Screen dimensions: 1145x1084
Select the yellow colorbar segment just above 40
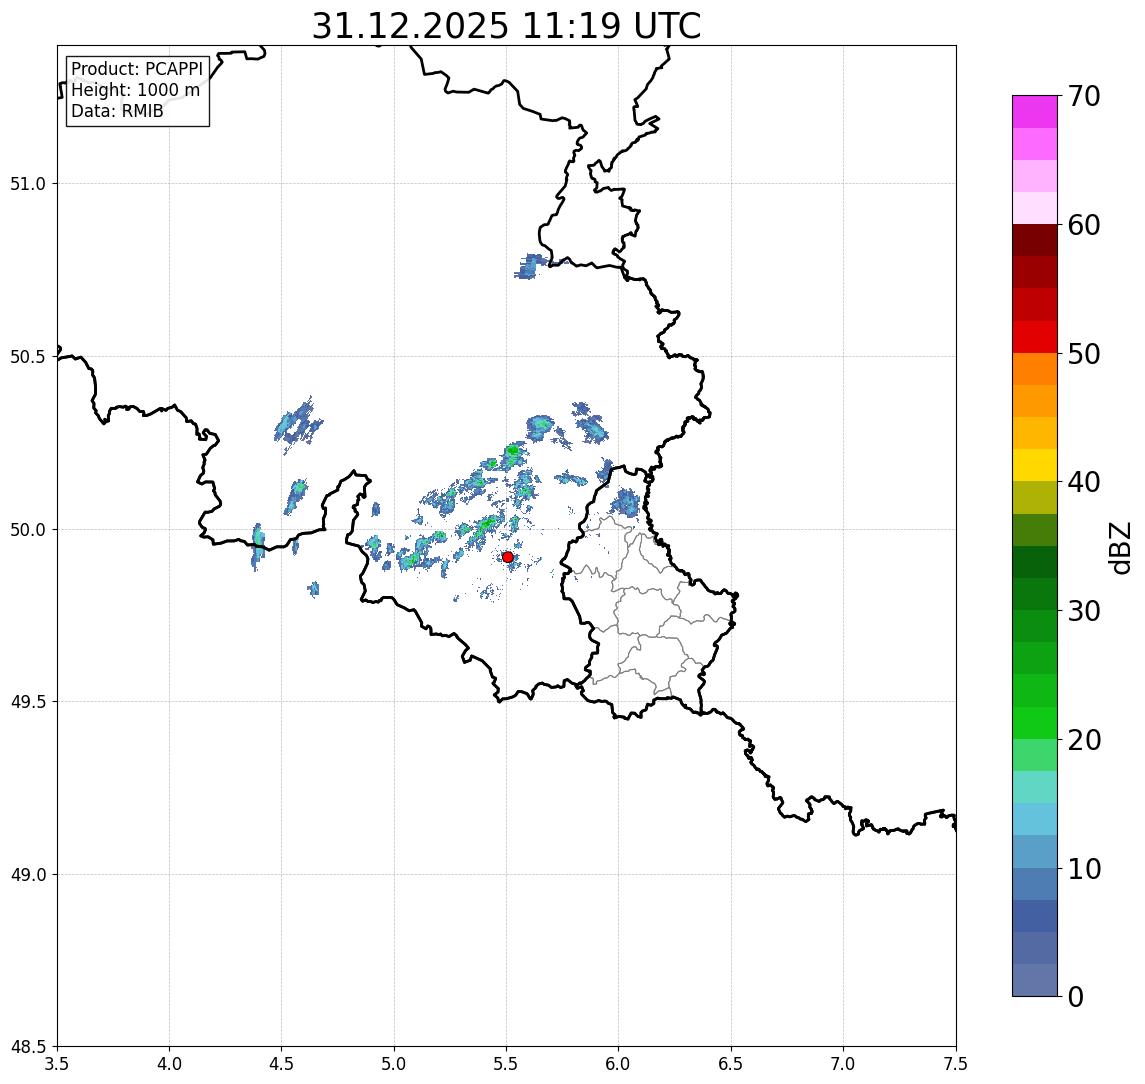click(1035, 465)
